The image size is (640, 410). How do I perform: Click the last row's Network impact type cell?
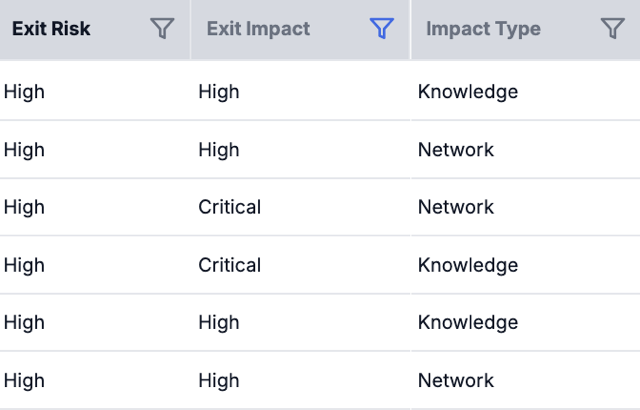tap(456, 380)
